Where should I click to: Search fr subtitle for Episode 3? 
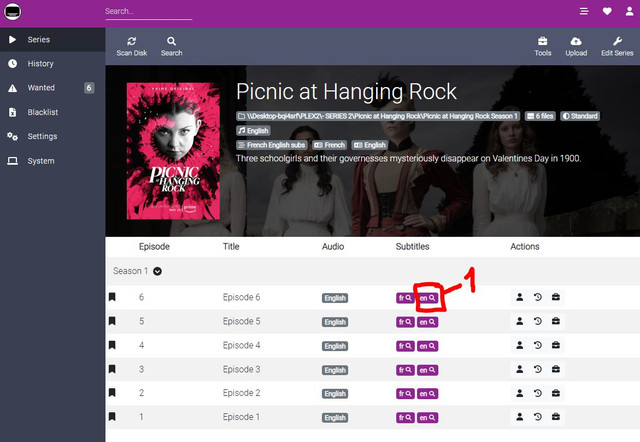(405, 370)
